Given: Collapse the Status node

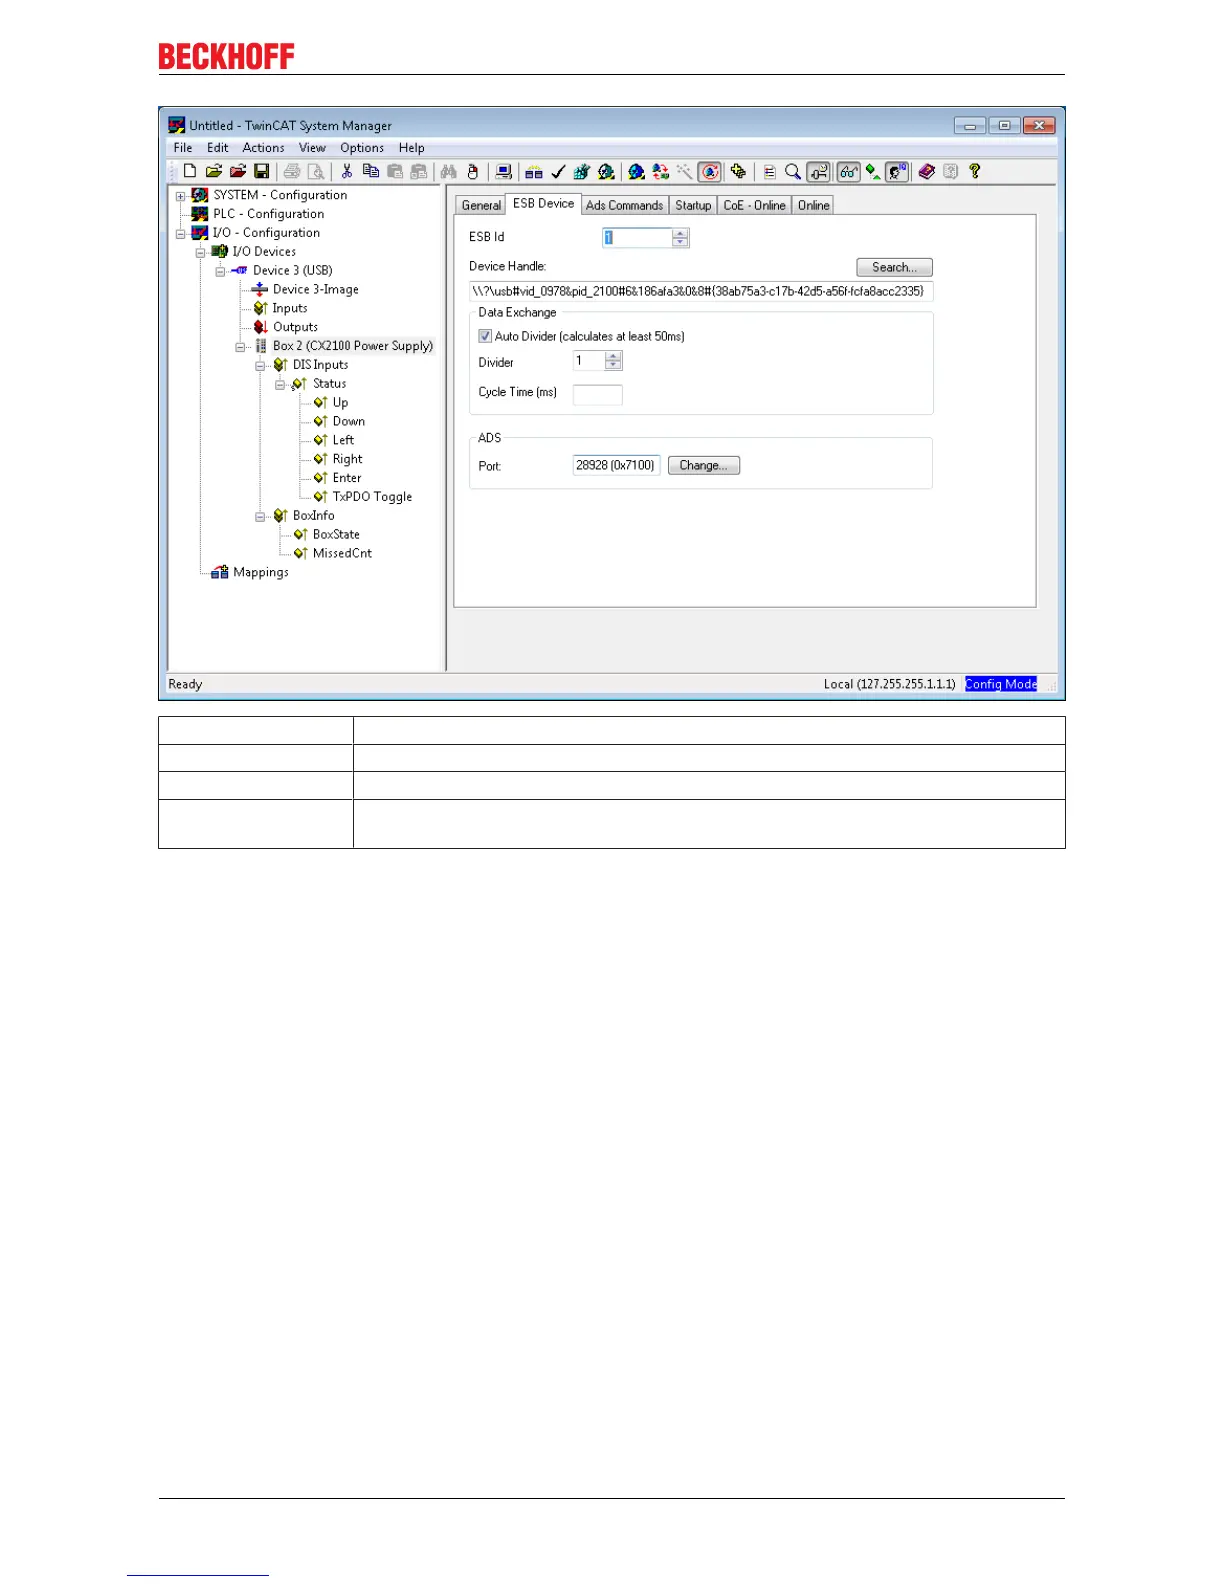Looking at the screenshot, I should tap(280, 384).
